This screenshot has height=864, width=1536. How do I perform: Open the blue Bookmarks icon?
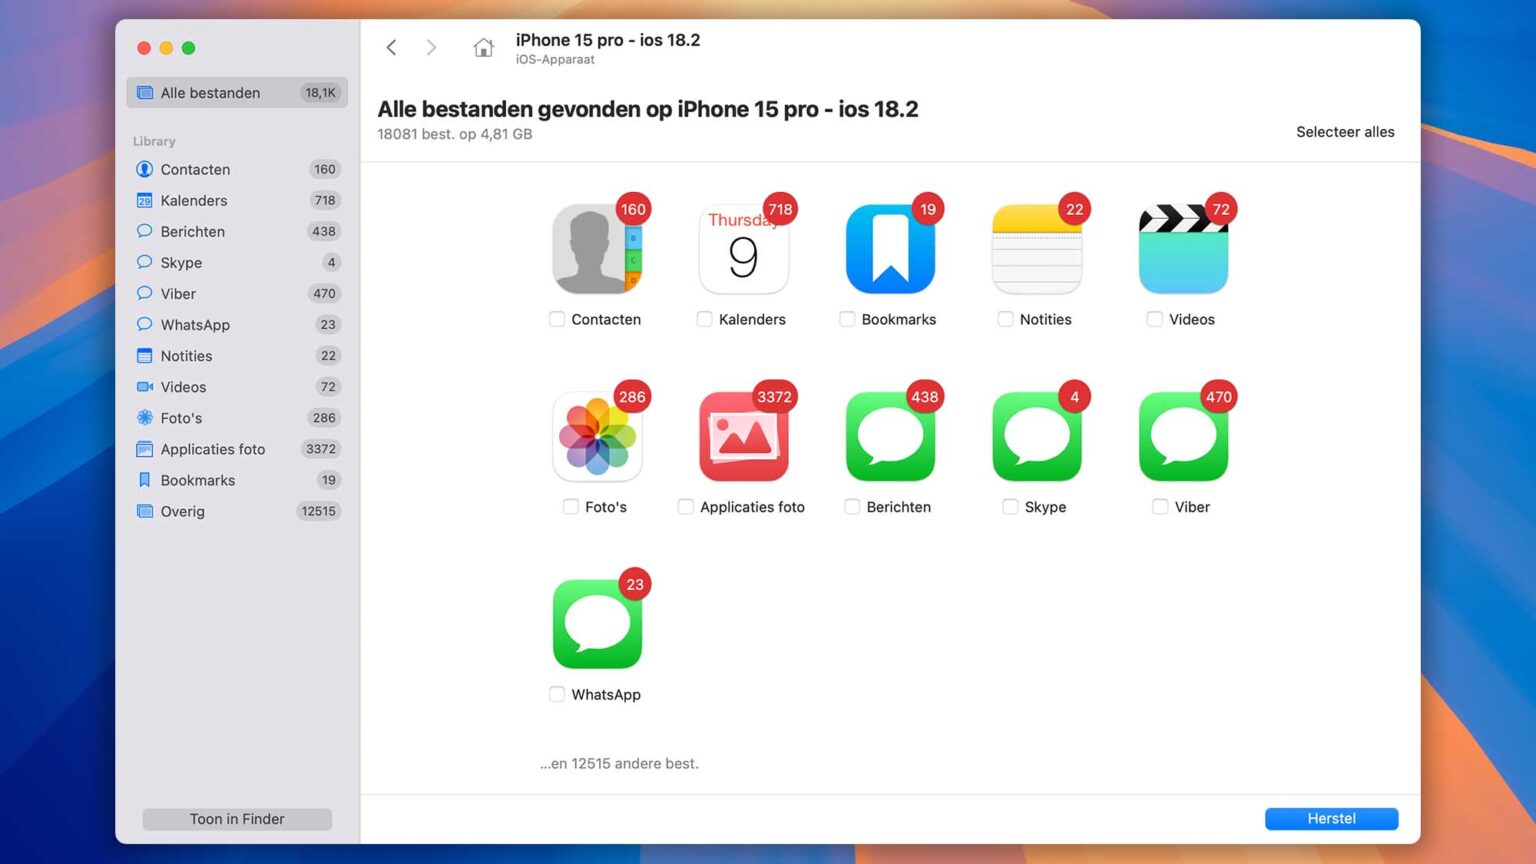tap(889, 250)
